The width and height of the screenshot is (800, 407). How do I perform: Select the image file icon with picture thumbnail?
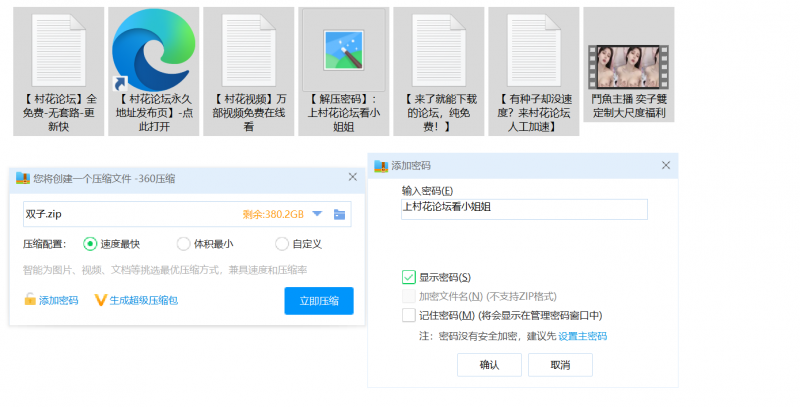343,50
